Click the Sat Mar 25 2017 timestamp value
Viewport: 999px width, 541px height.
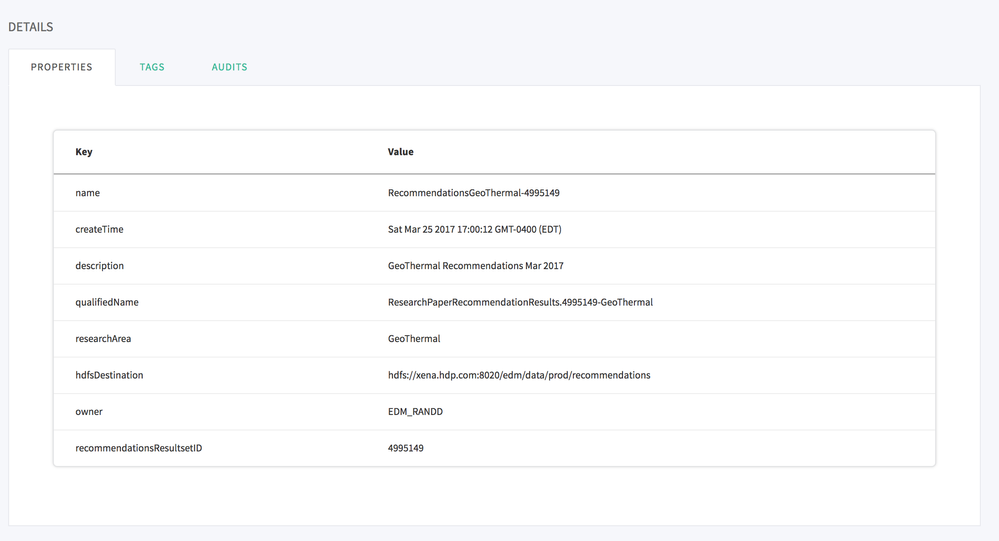tap(474, 229)
